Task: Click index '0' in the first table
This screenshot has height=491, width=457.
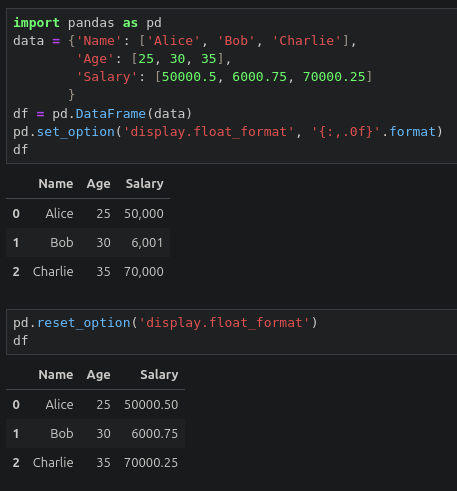Action: tap(16, 214)
